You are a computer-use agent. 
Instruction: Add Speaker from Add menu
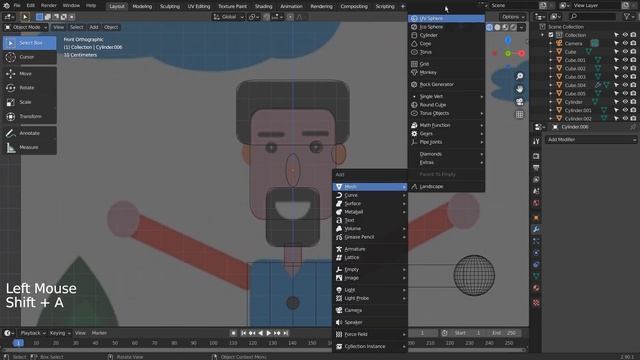pyautogui.click(x=370, y=322)
